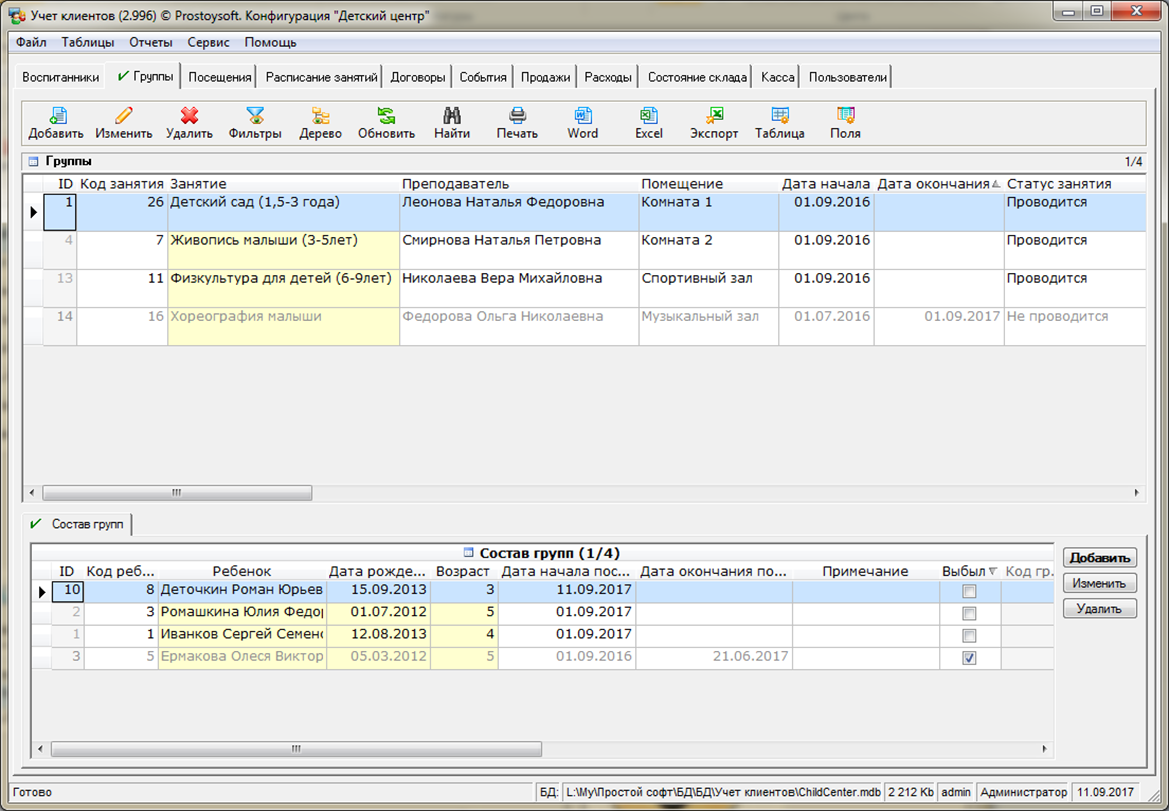
Task: Open the Фильтры funnel tool
Action: pos(255,116)
